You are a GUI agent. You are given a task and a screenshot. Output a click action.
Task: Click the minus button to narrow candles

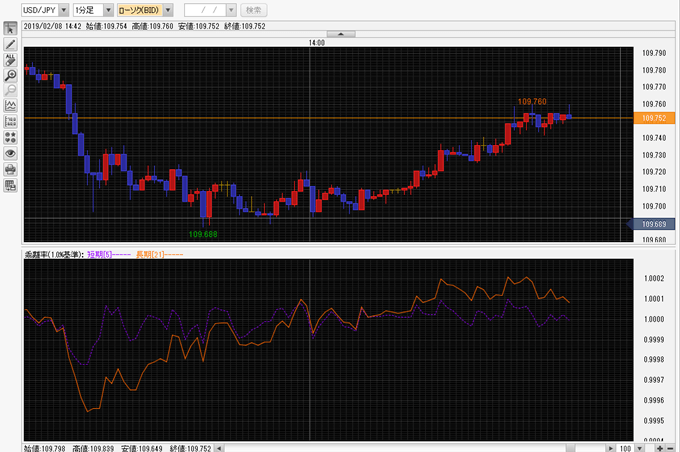tap(670, 448)
